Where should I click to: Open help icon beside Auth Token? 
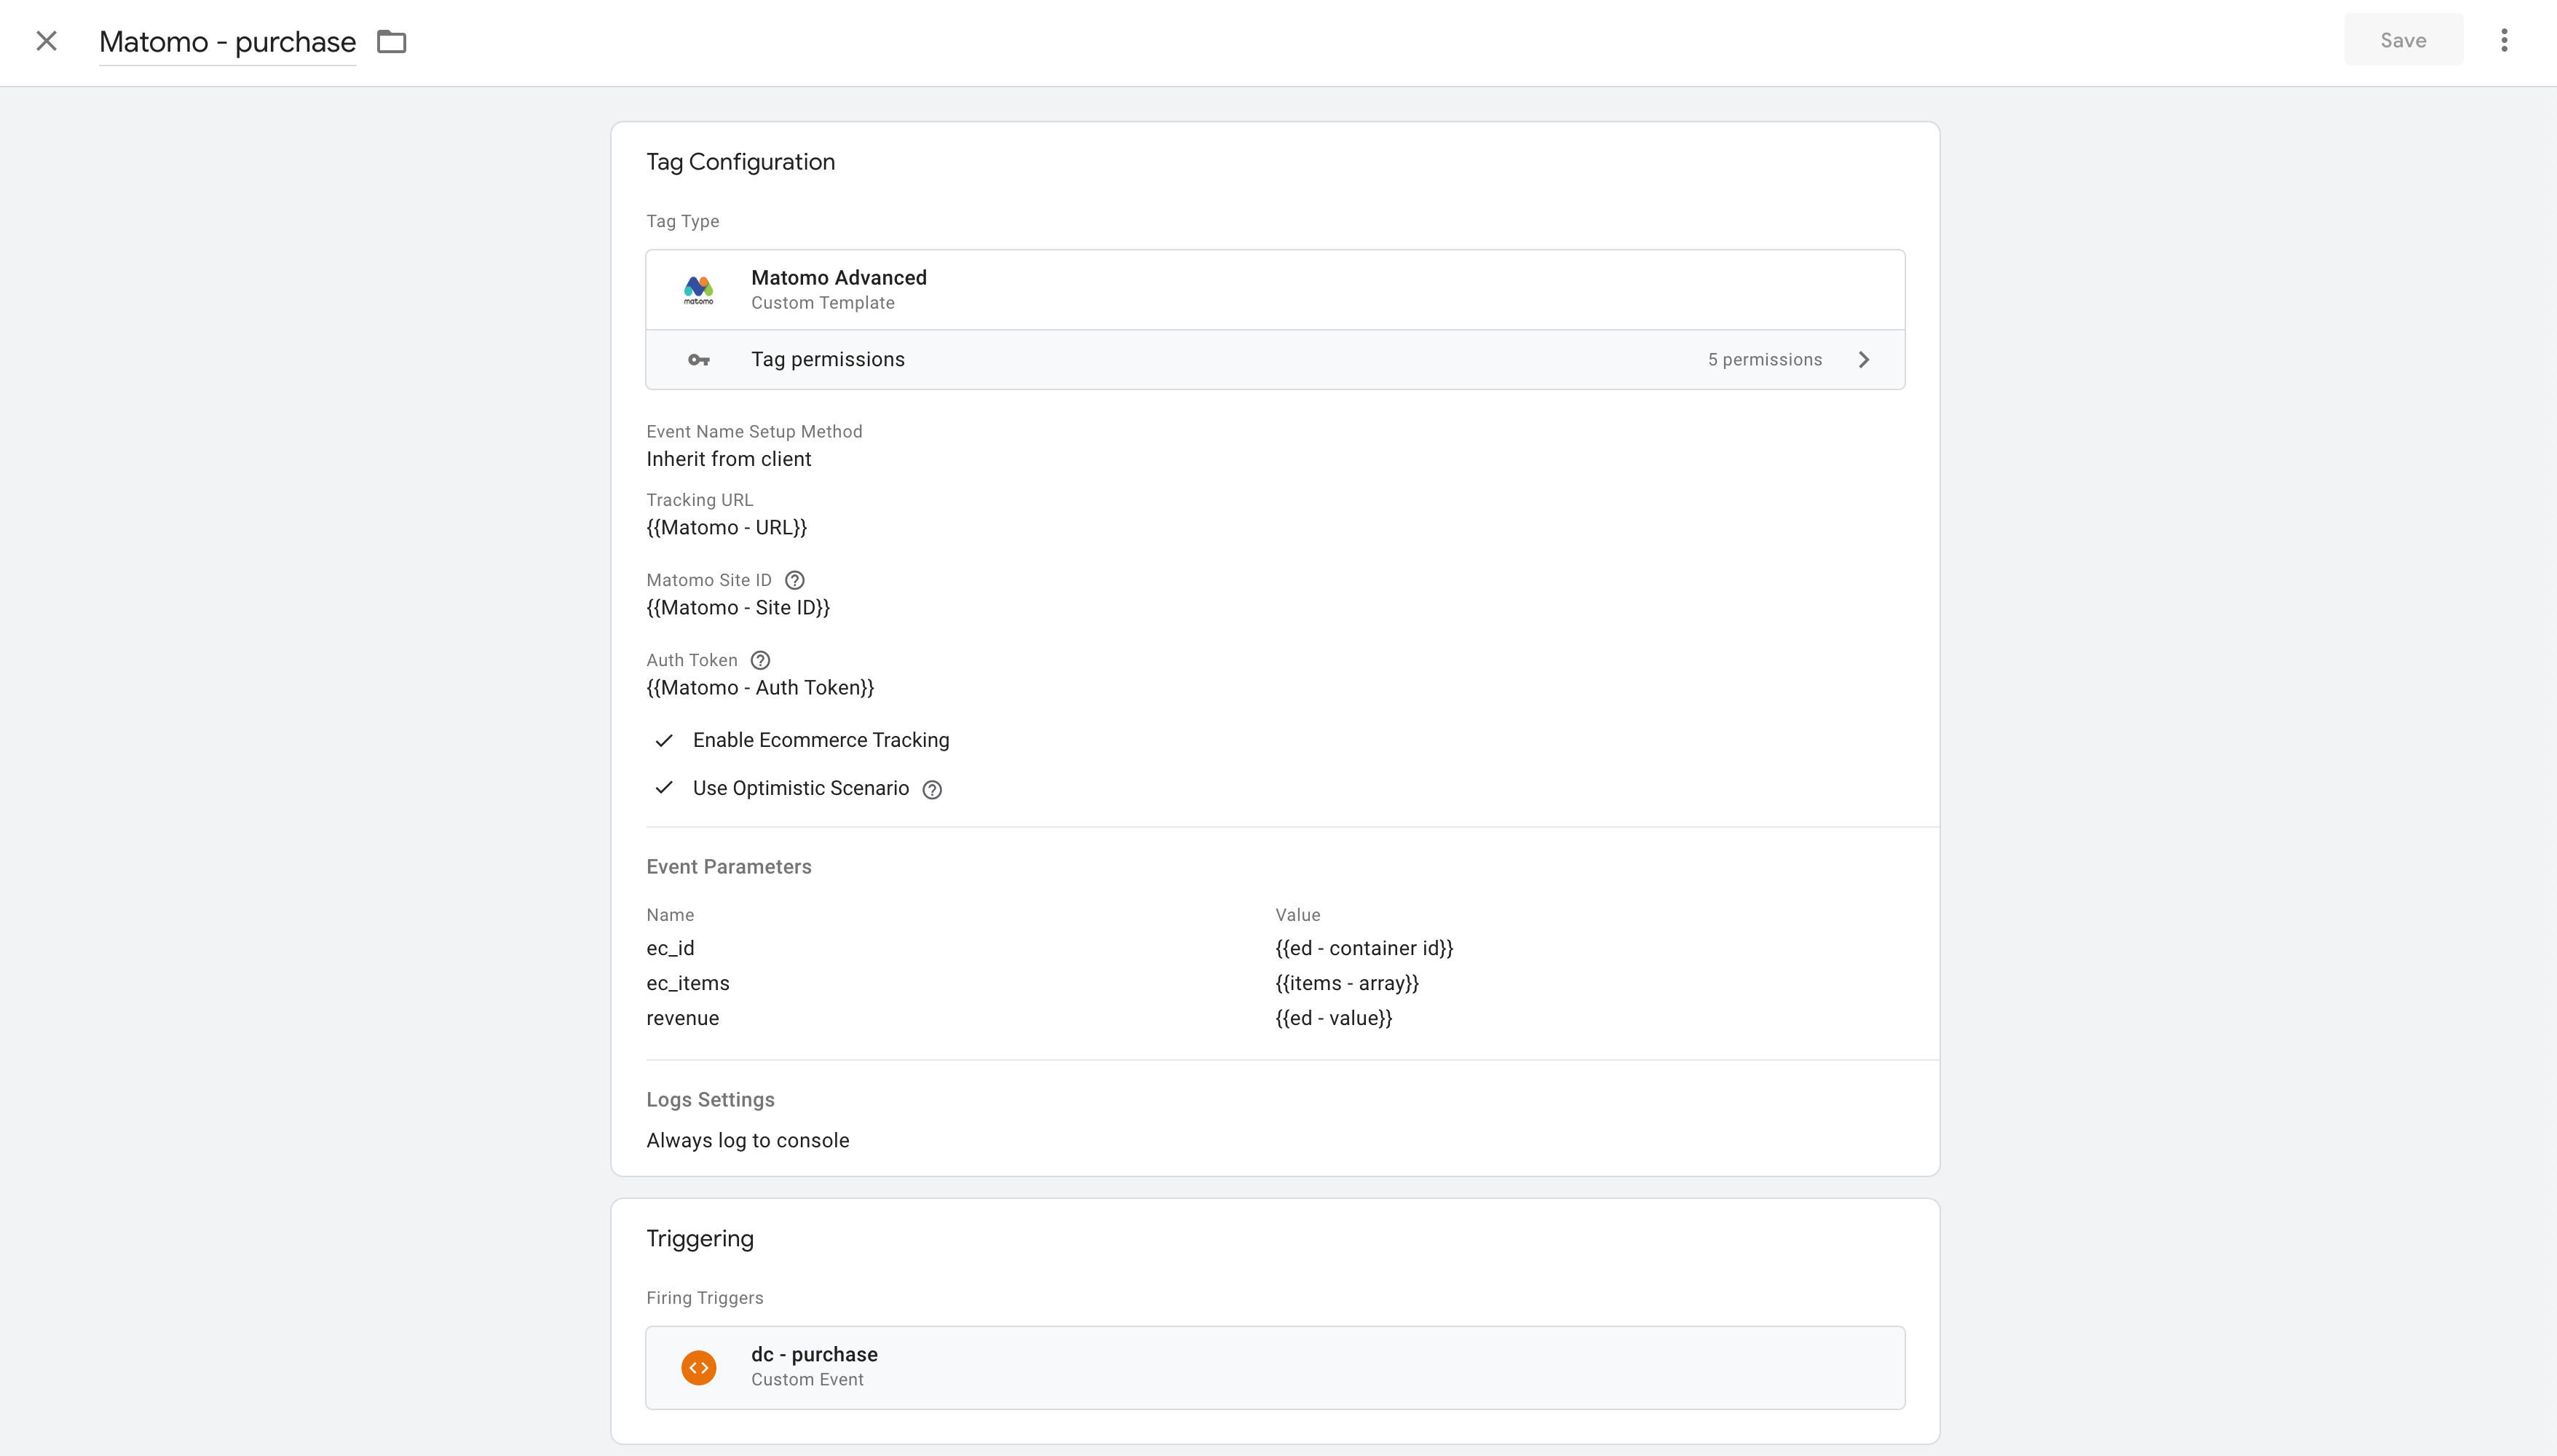point(760,660)
